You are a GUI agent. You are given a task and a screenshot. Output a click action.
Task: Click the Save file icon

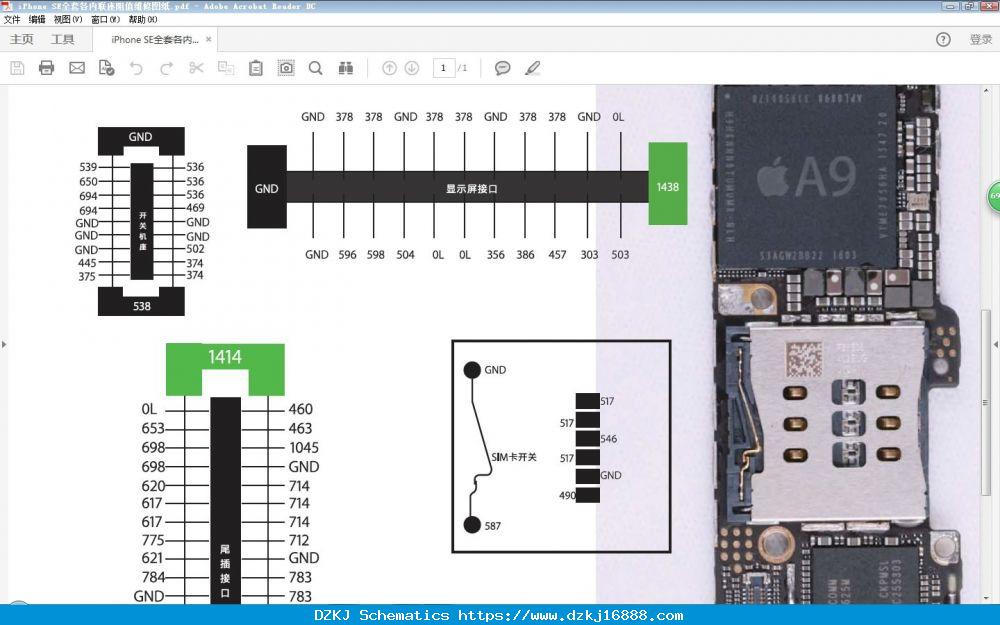point(17,68)
